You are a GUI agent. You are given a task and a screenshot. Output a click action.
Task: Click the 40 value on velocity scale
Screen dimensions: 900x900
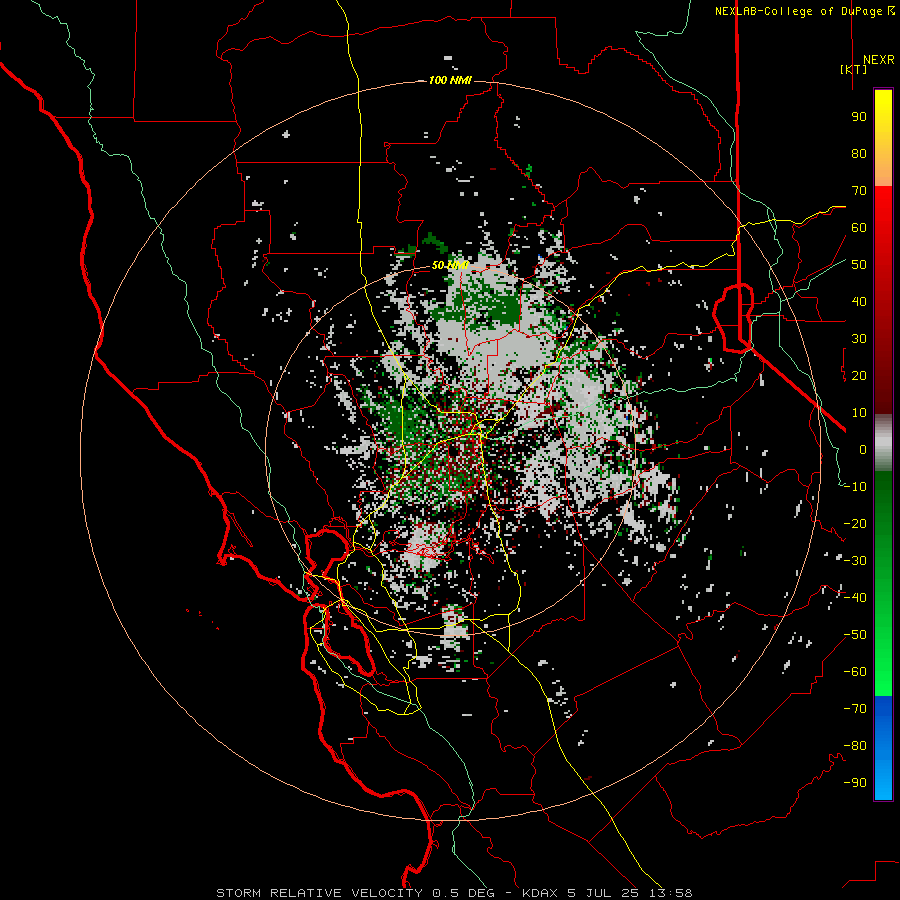click(x=859, y=301)
